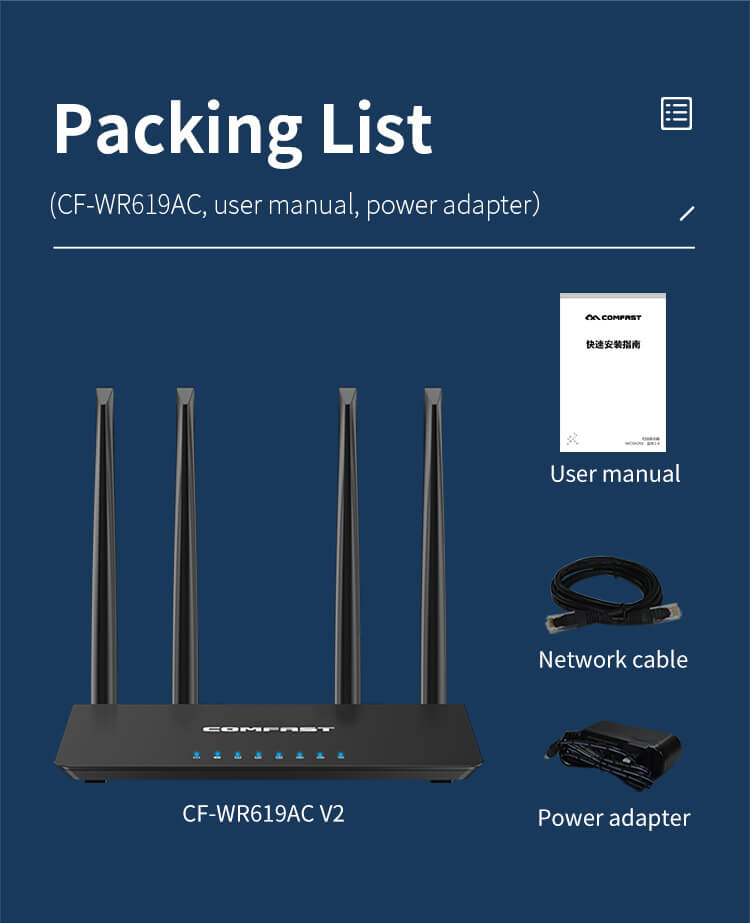
Task: Click the Chinese title on the manual cover
Action: pos(613,344)
